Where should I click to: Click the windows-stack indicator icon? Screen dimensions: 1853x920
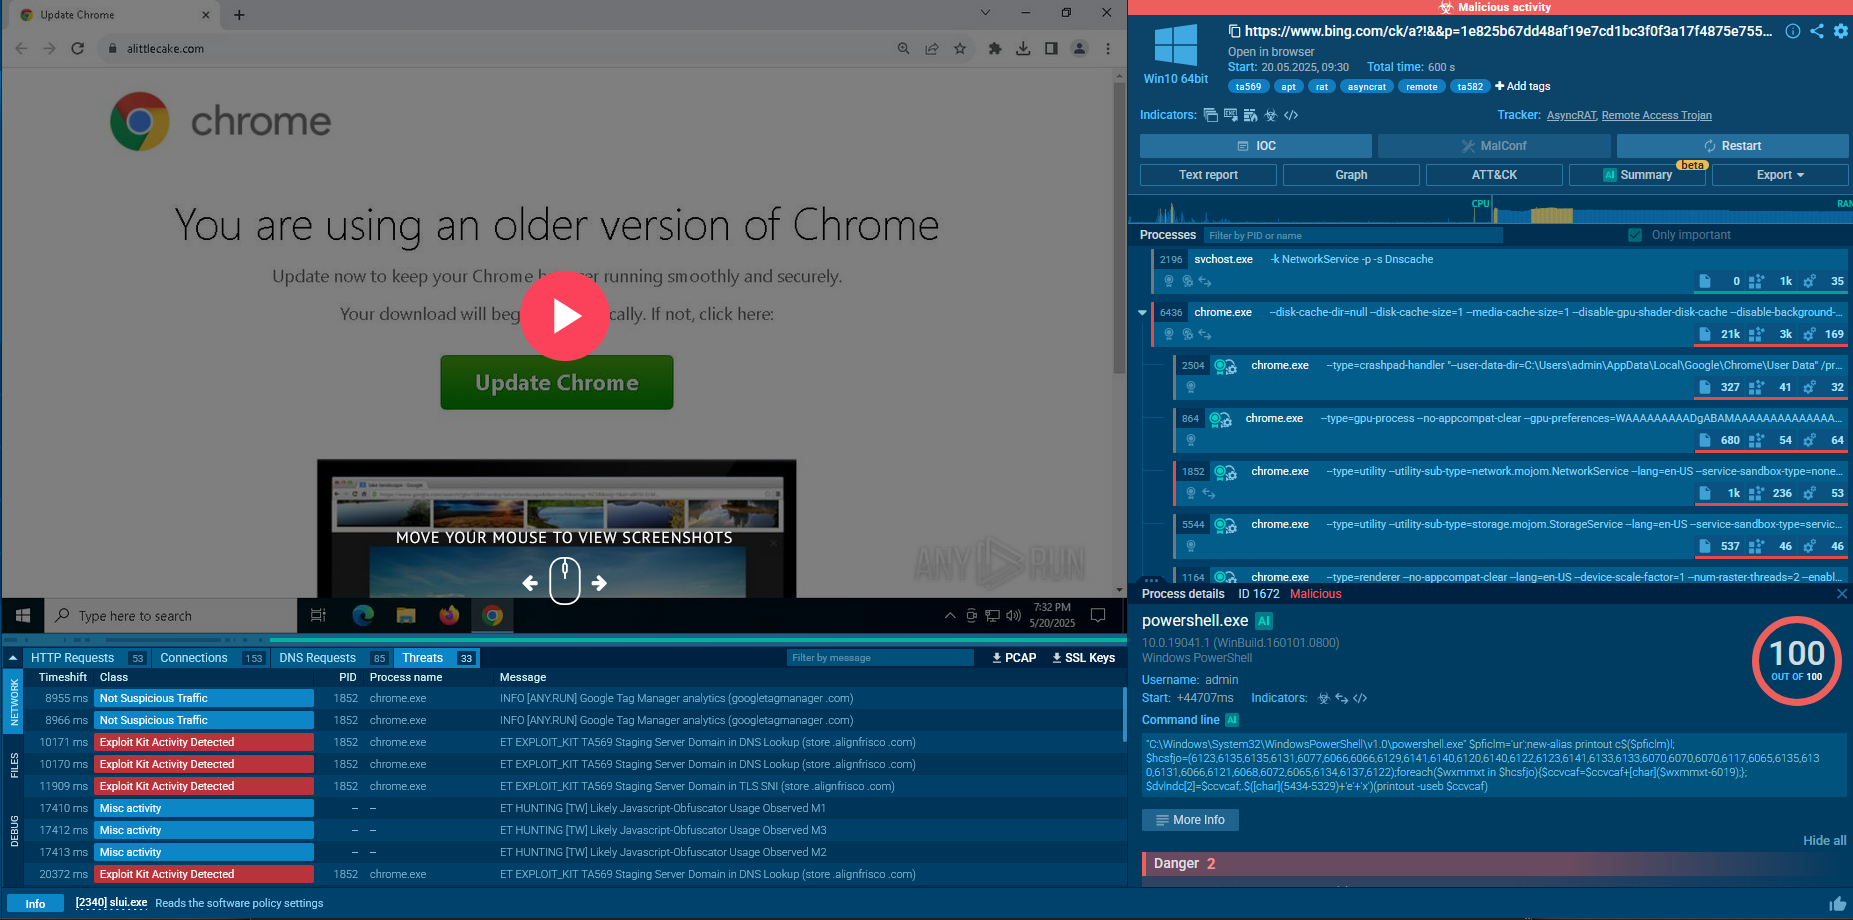(x=1211, y=115)
